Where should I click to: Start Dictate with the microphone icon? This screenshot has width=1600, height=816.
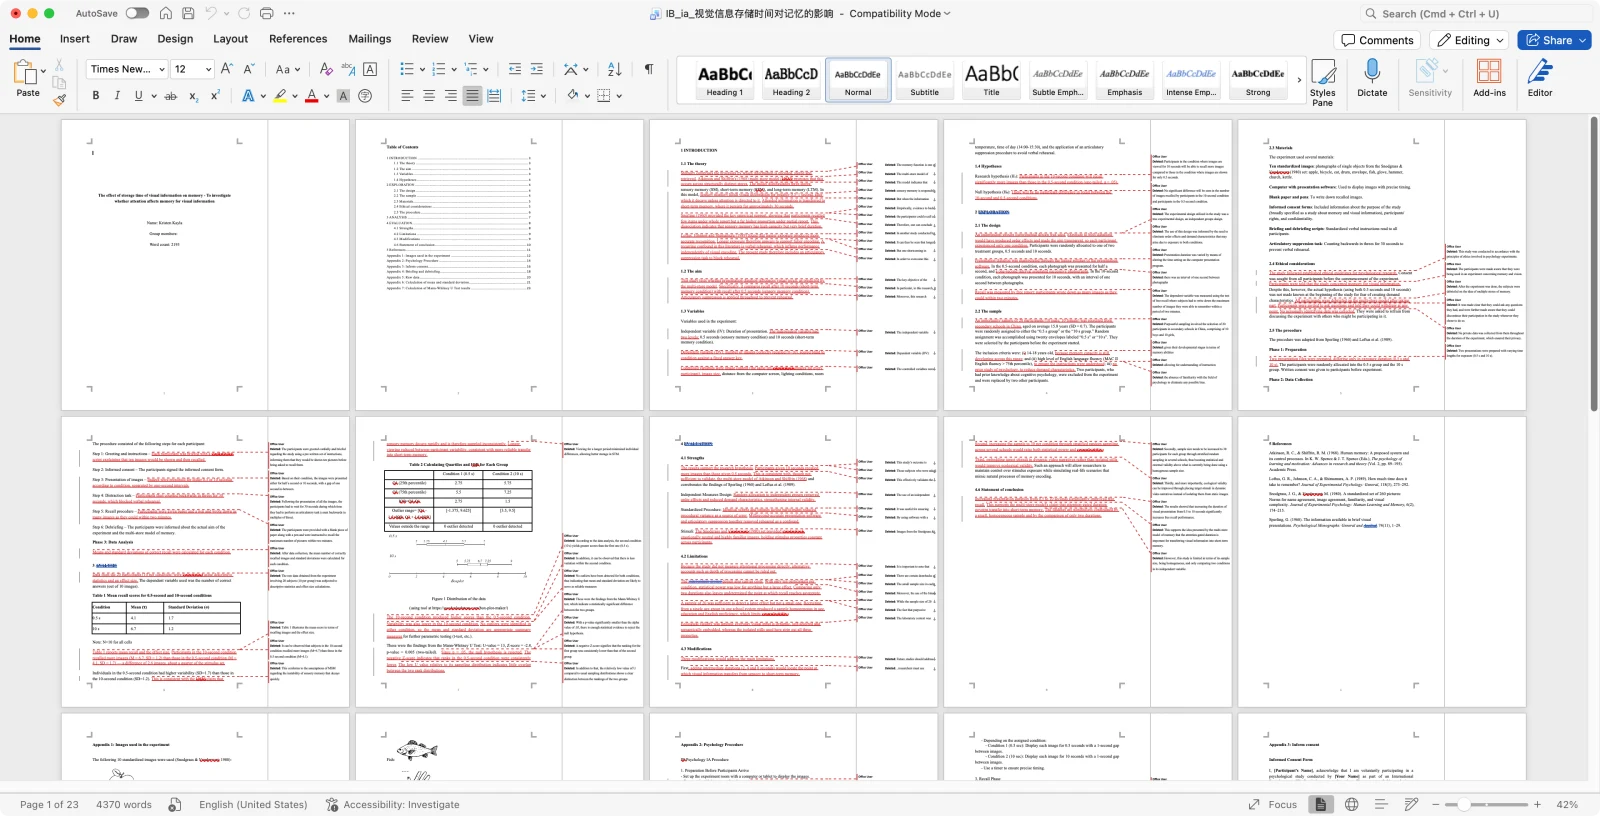click(x=1372, y=78)
